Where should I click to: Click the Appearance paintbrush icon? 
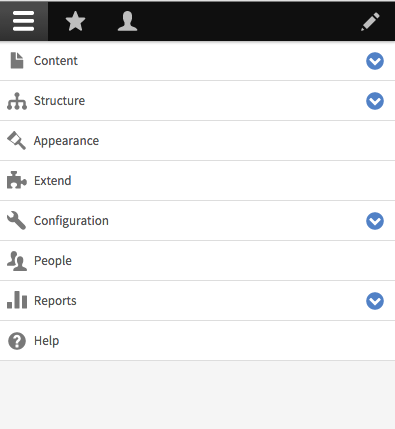point(17,141)
